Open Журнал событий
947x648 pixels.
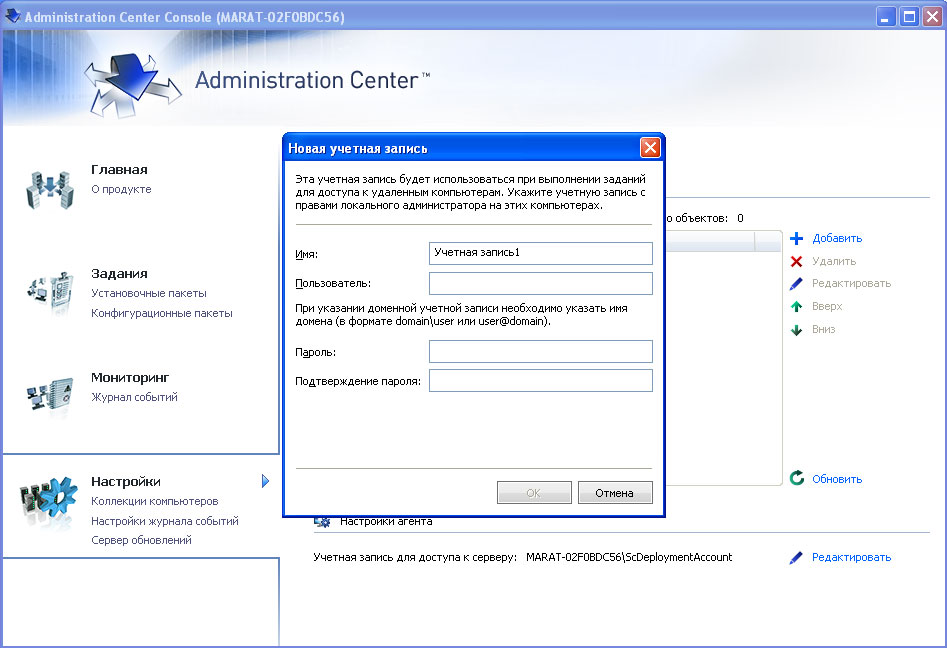point(134,397)
